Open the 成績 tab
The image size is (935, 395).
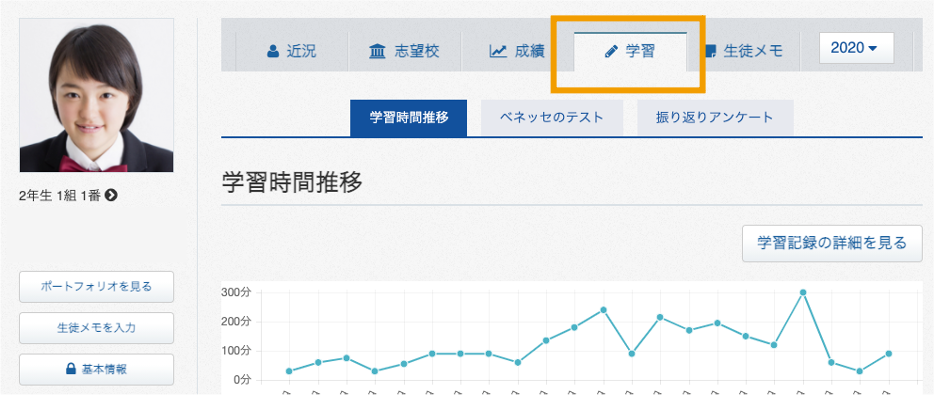point(517,51)
